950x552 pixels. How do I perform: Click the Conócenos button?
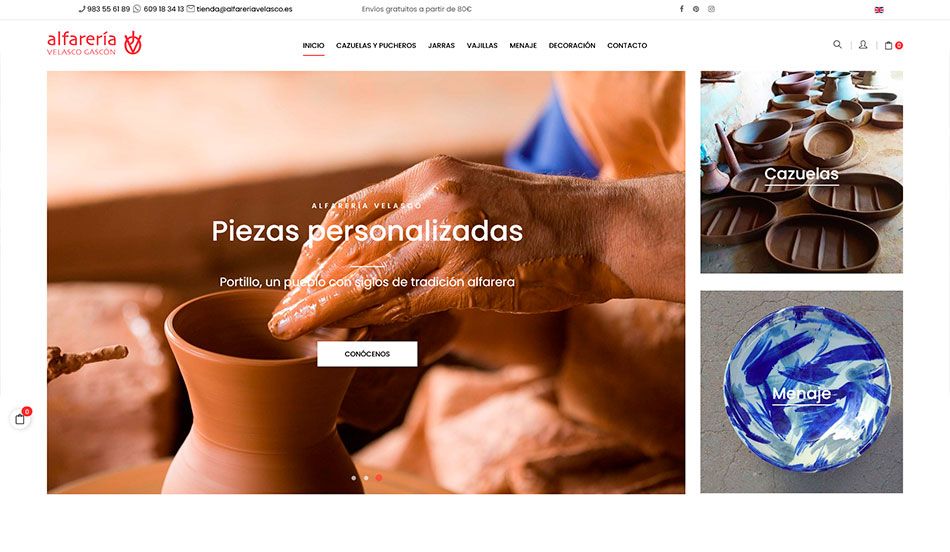pyautogui.click(x=367, y=354)
